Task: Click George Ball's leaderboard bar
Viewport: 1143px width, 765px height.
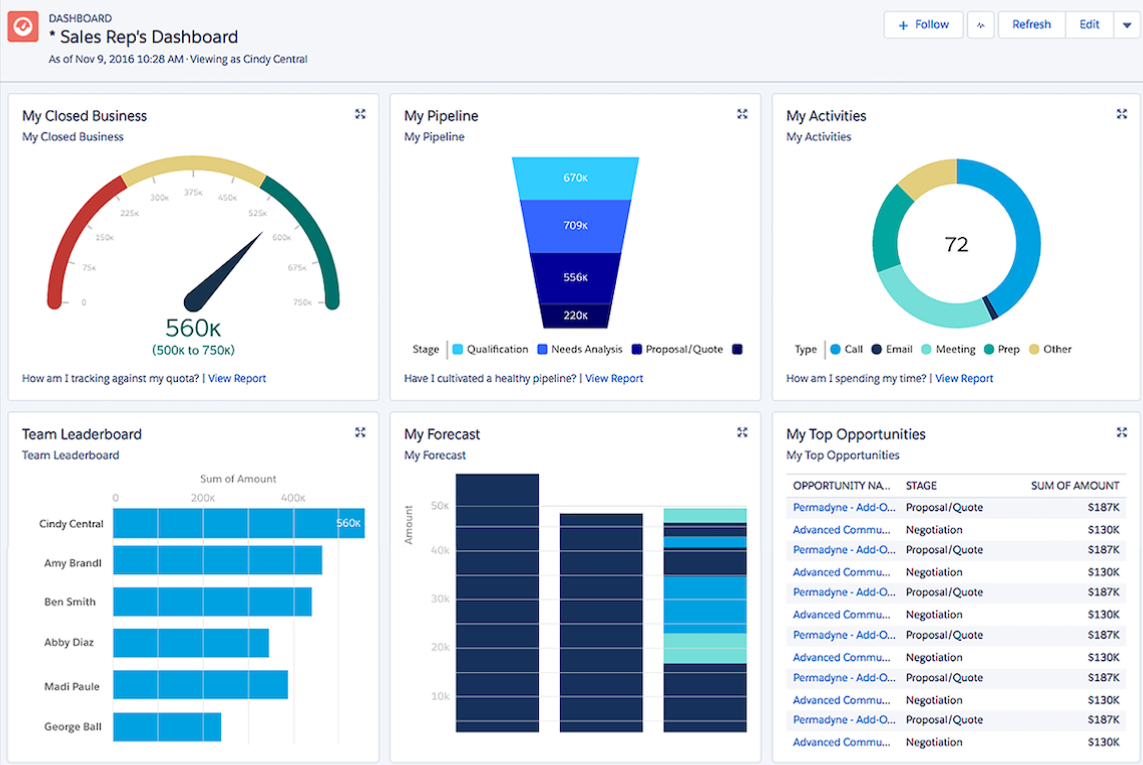Action: [x=167, y=727]
